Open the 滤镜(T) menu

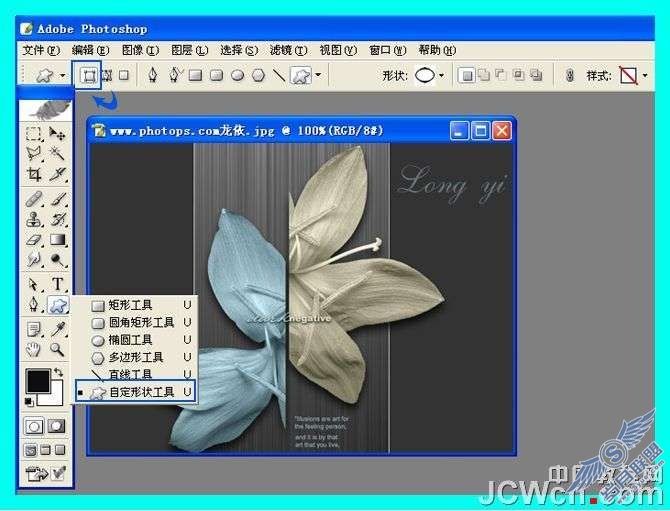click(288, 50)
